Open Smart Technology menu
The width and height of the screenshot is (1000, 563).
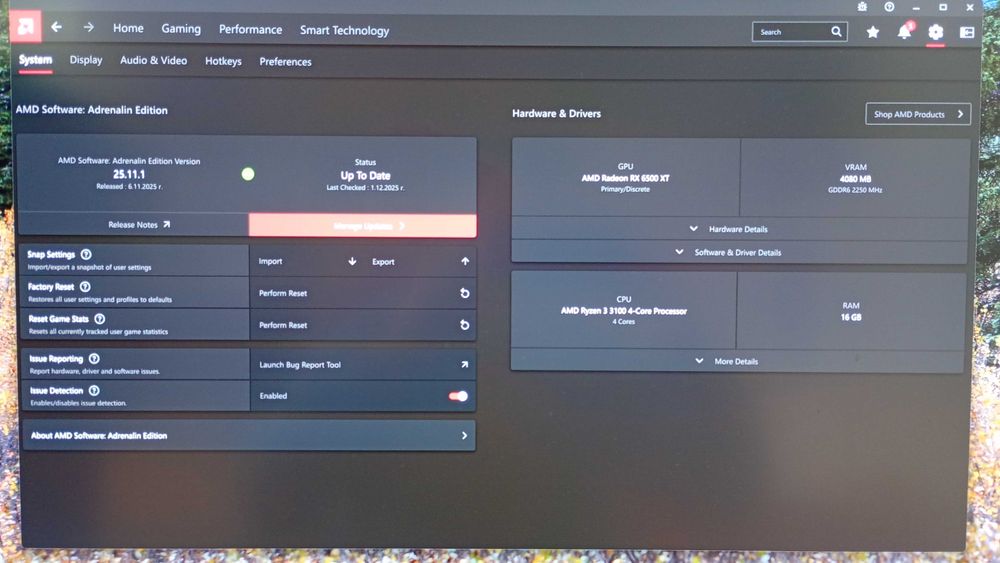pyautogui.click(x=344, y=31)
